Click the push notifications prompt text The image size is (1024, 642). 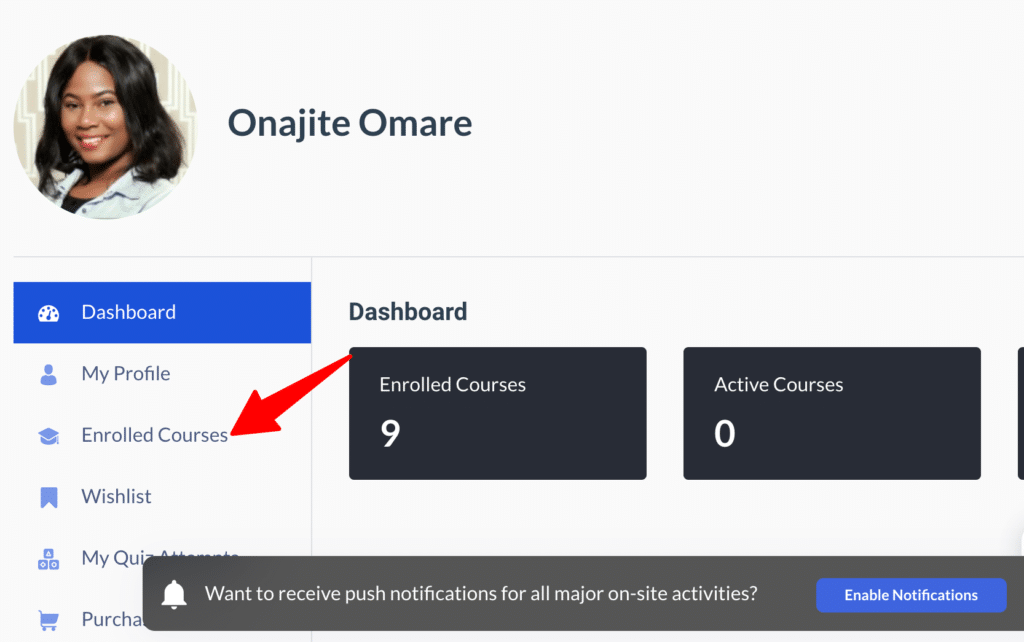click(x=481, y=594)
